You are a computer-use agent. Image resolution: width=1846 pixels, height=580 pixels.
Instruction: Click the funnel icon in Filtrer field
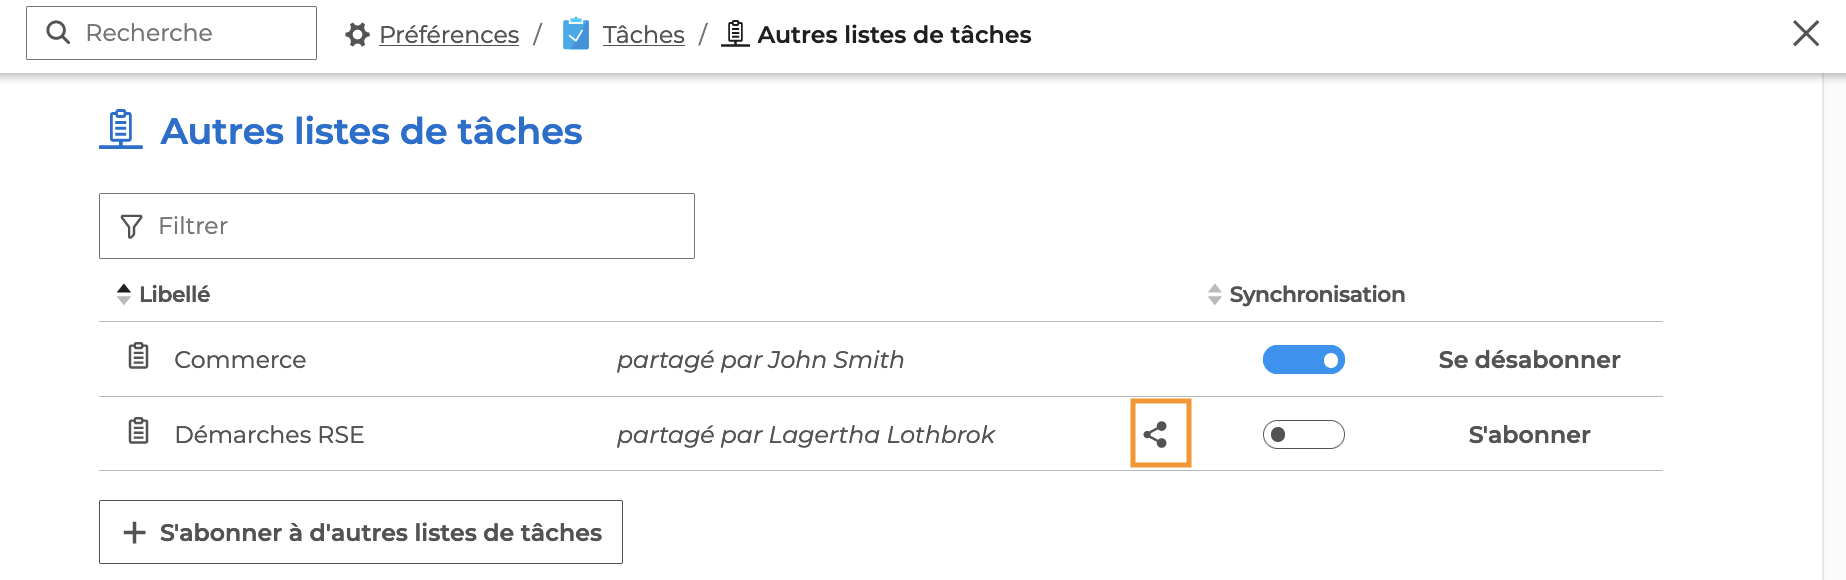click(x=131, y=226)
